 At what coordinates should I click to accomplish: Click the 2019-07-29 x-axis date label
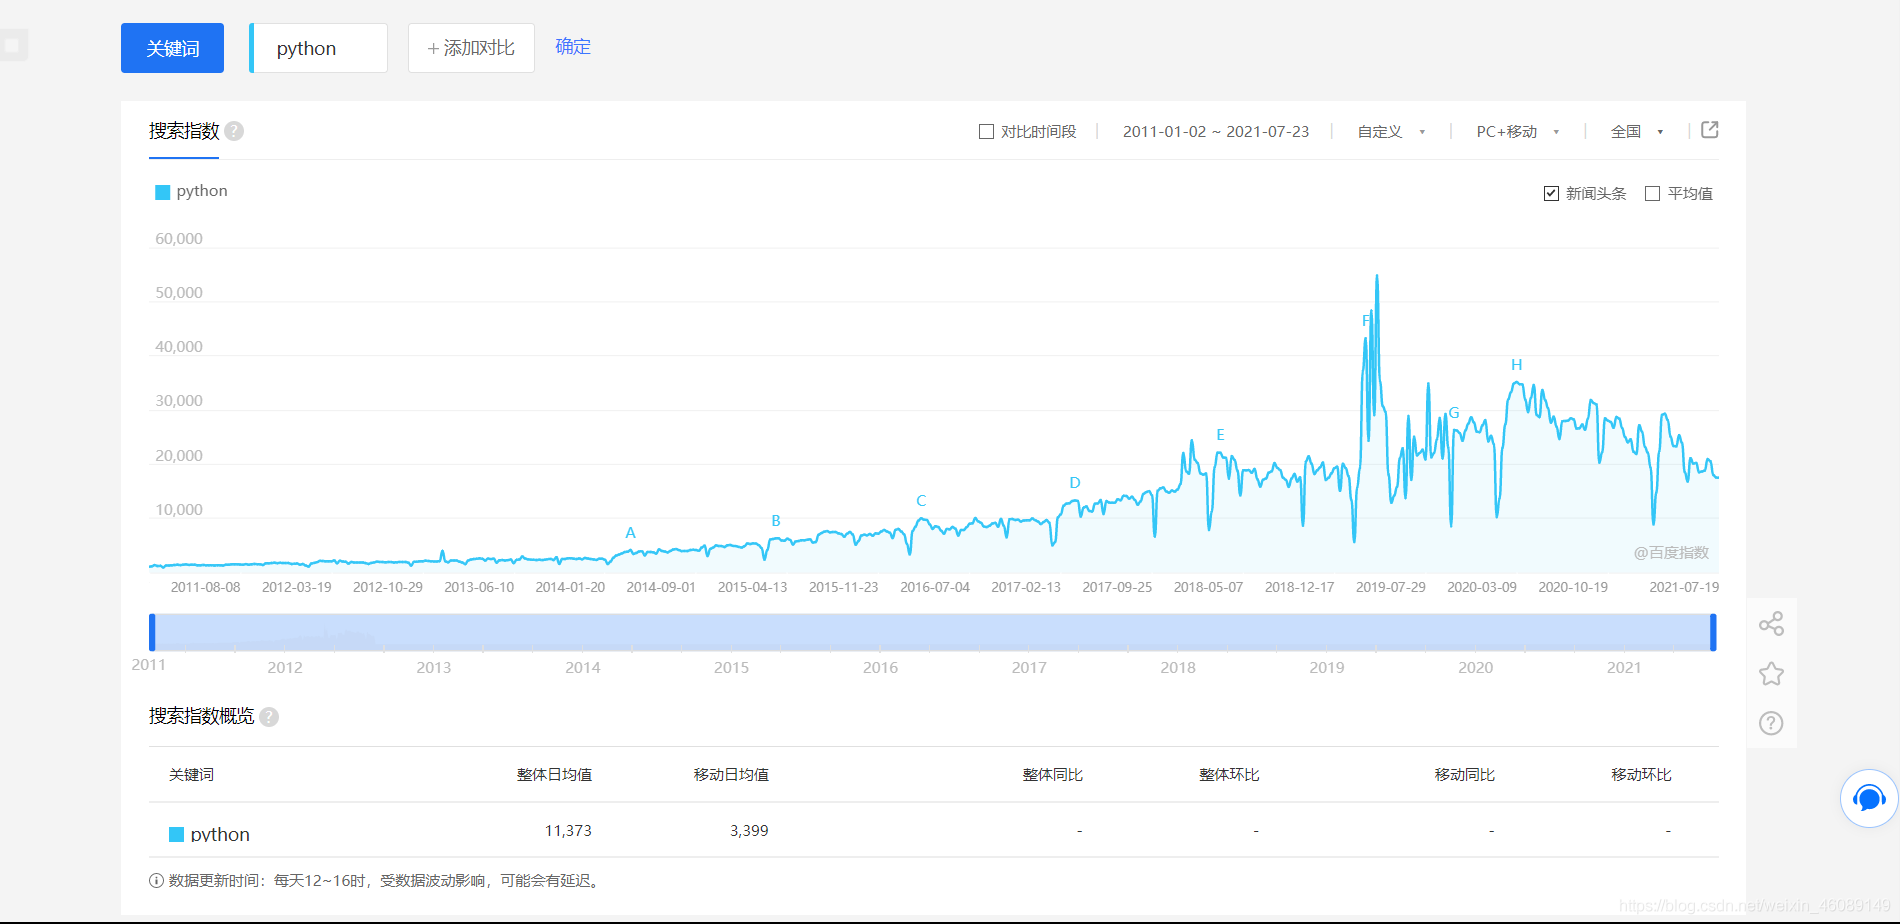click(x=1390, y=587)
